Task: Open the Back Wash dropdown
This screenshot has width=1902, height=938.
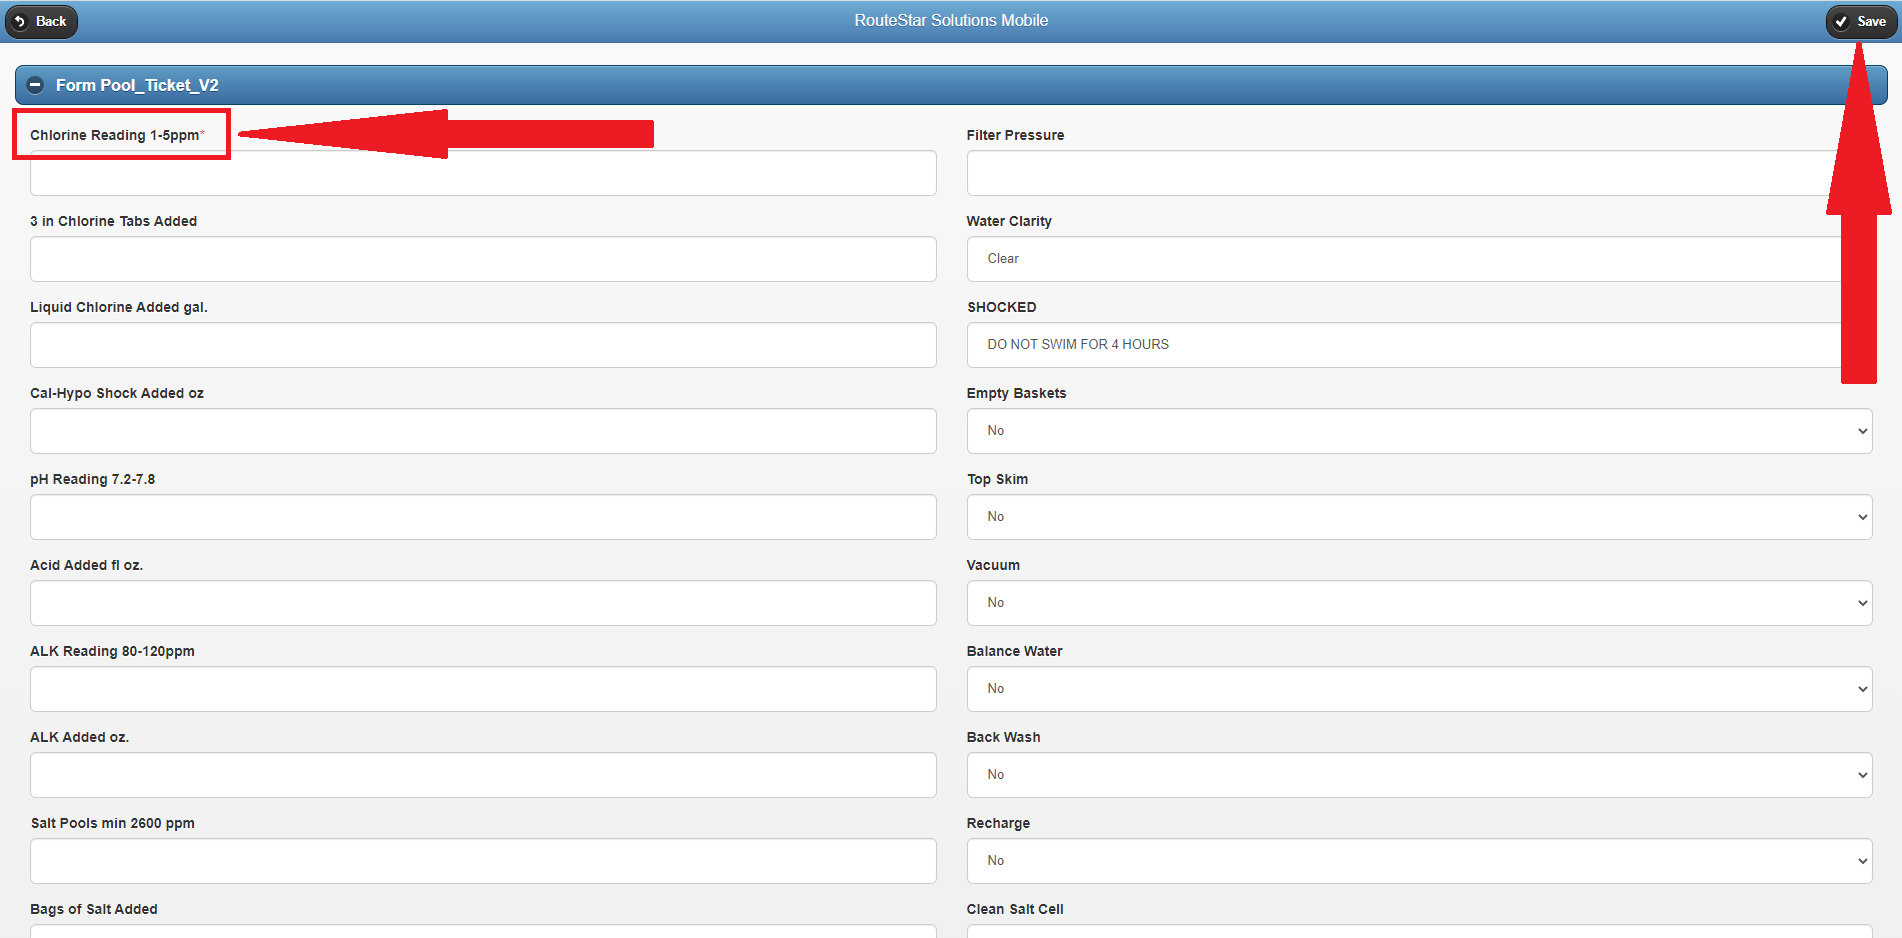Action: 1418,775
